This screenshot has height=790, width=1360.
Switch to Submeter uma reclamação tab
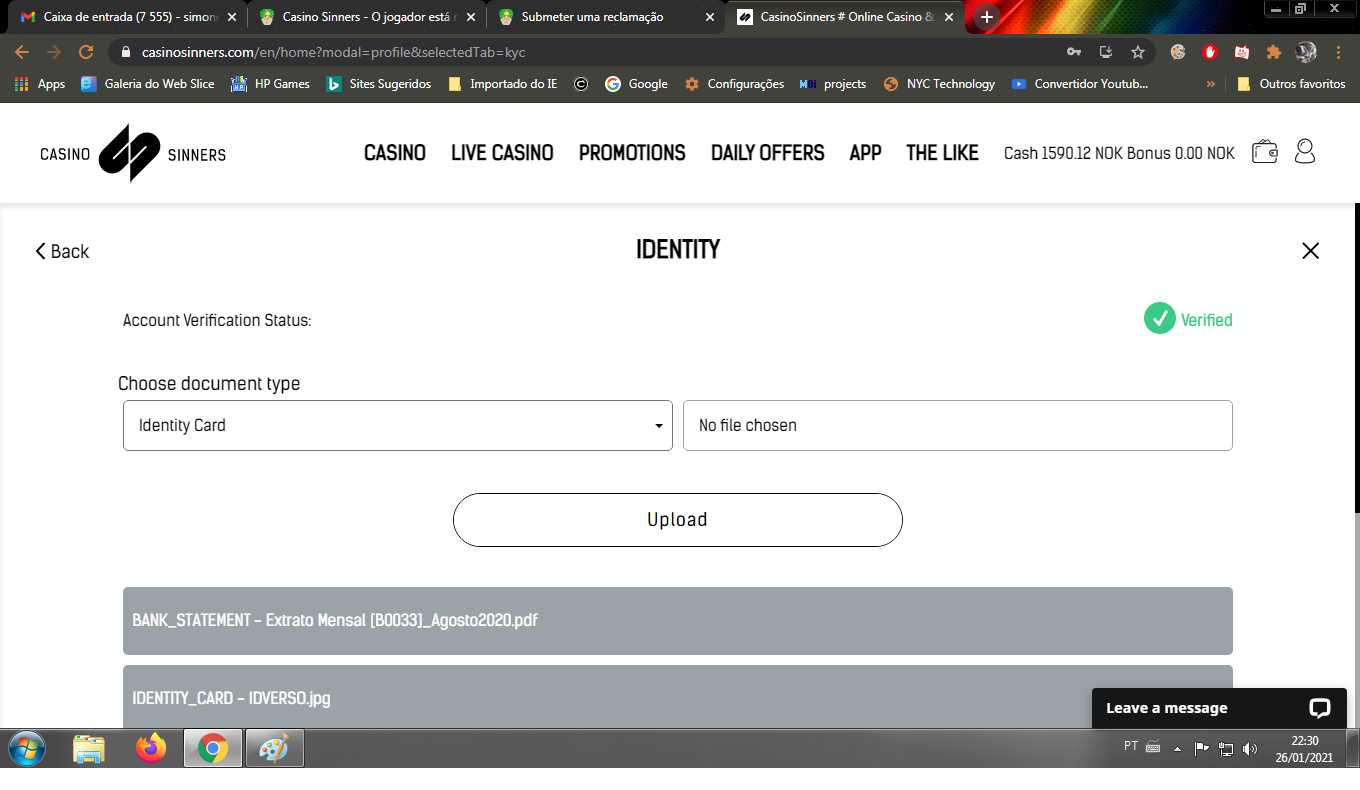pyautogui.click(x=606, y=17)
